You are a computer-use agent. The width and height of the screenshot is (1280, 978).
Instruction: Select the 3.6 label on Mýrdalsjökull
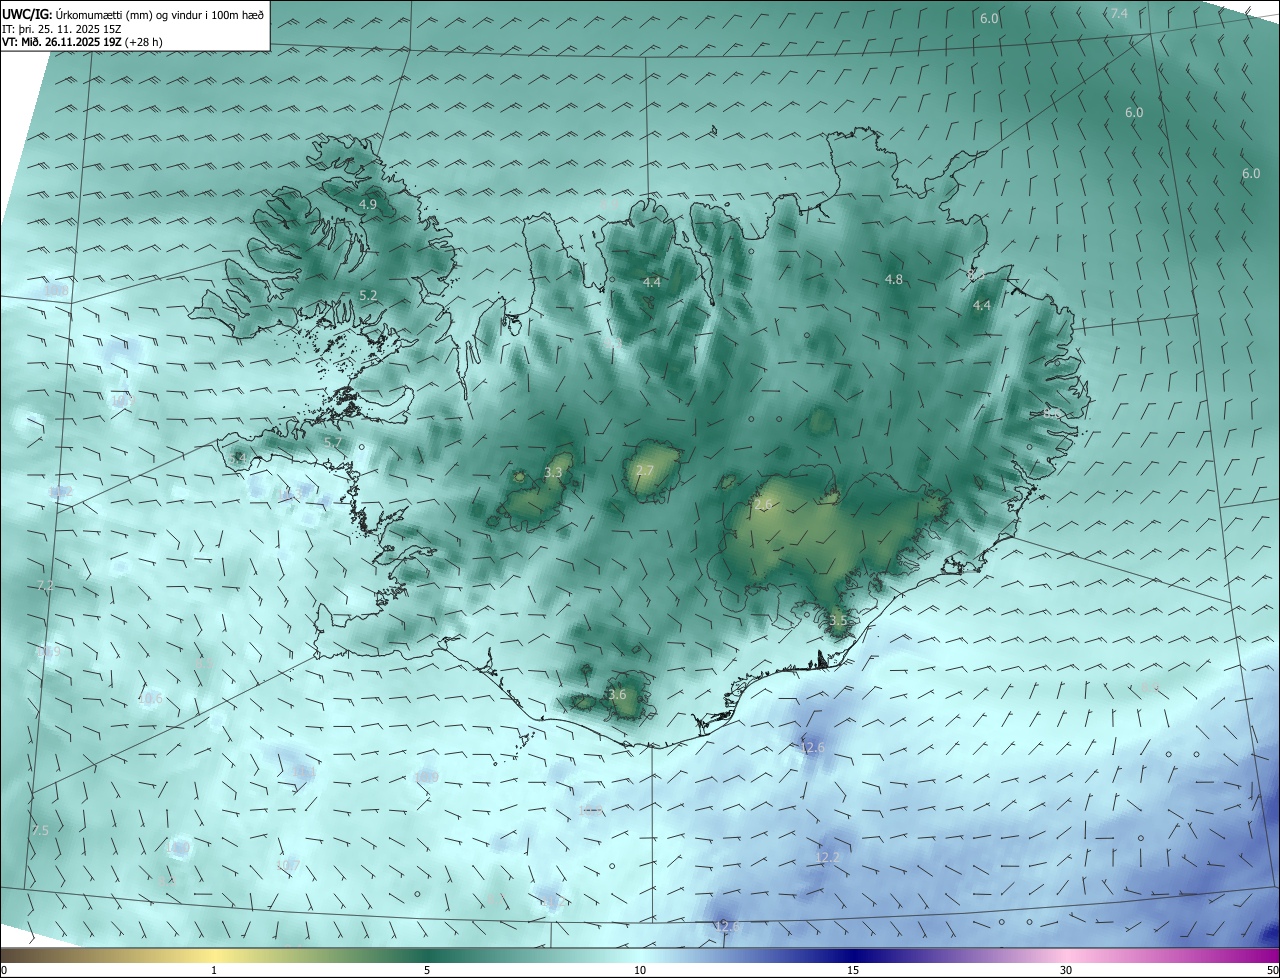(x=617, y=694)
